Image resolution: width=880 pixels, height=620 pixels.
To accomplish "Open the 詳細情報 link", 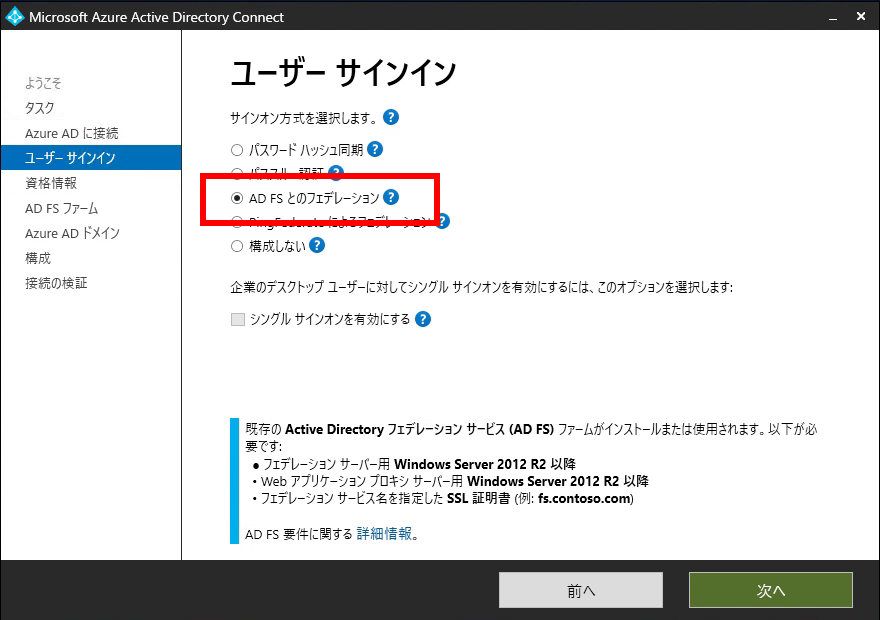I will pyautogui.click(x=384, y=534).
